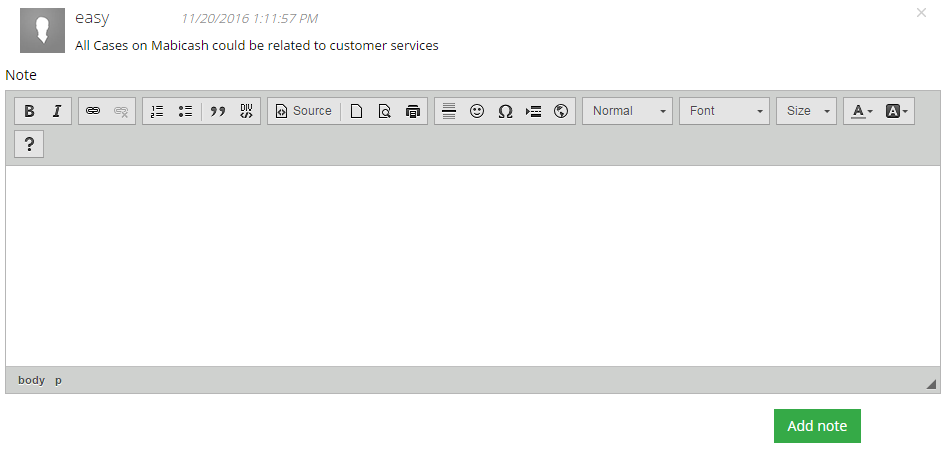Click the username easy

click(92, 18)
